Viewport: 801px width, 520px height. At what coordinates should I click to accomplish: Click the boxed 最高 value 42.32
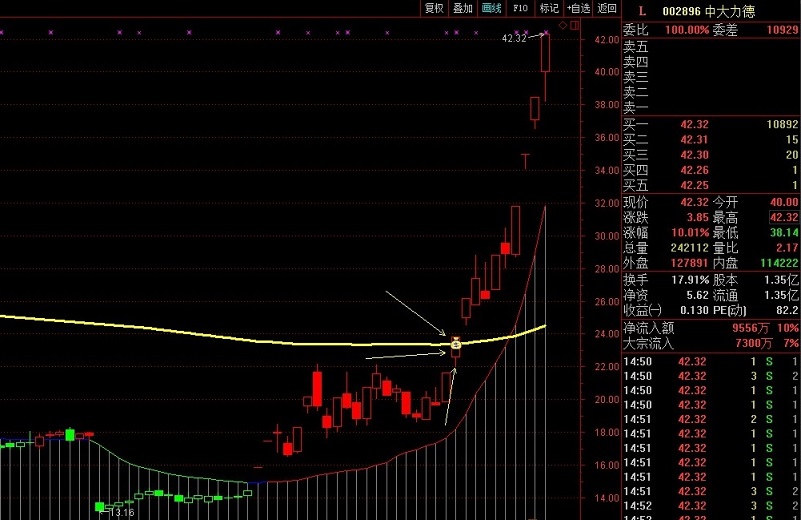[784, 218]
